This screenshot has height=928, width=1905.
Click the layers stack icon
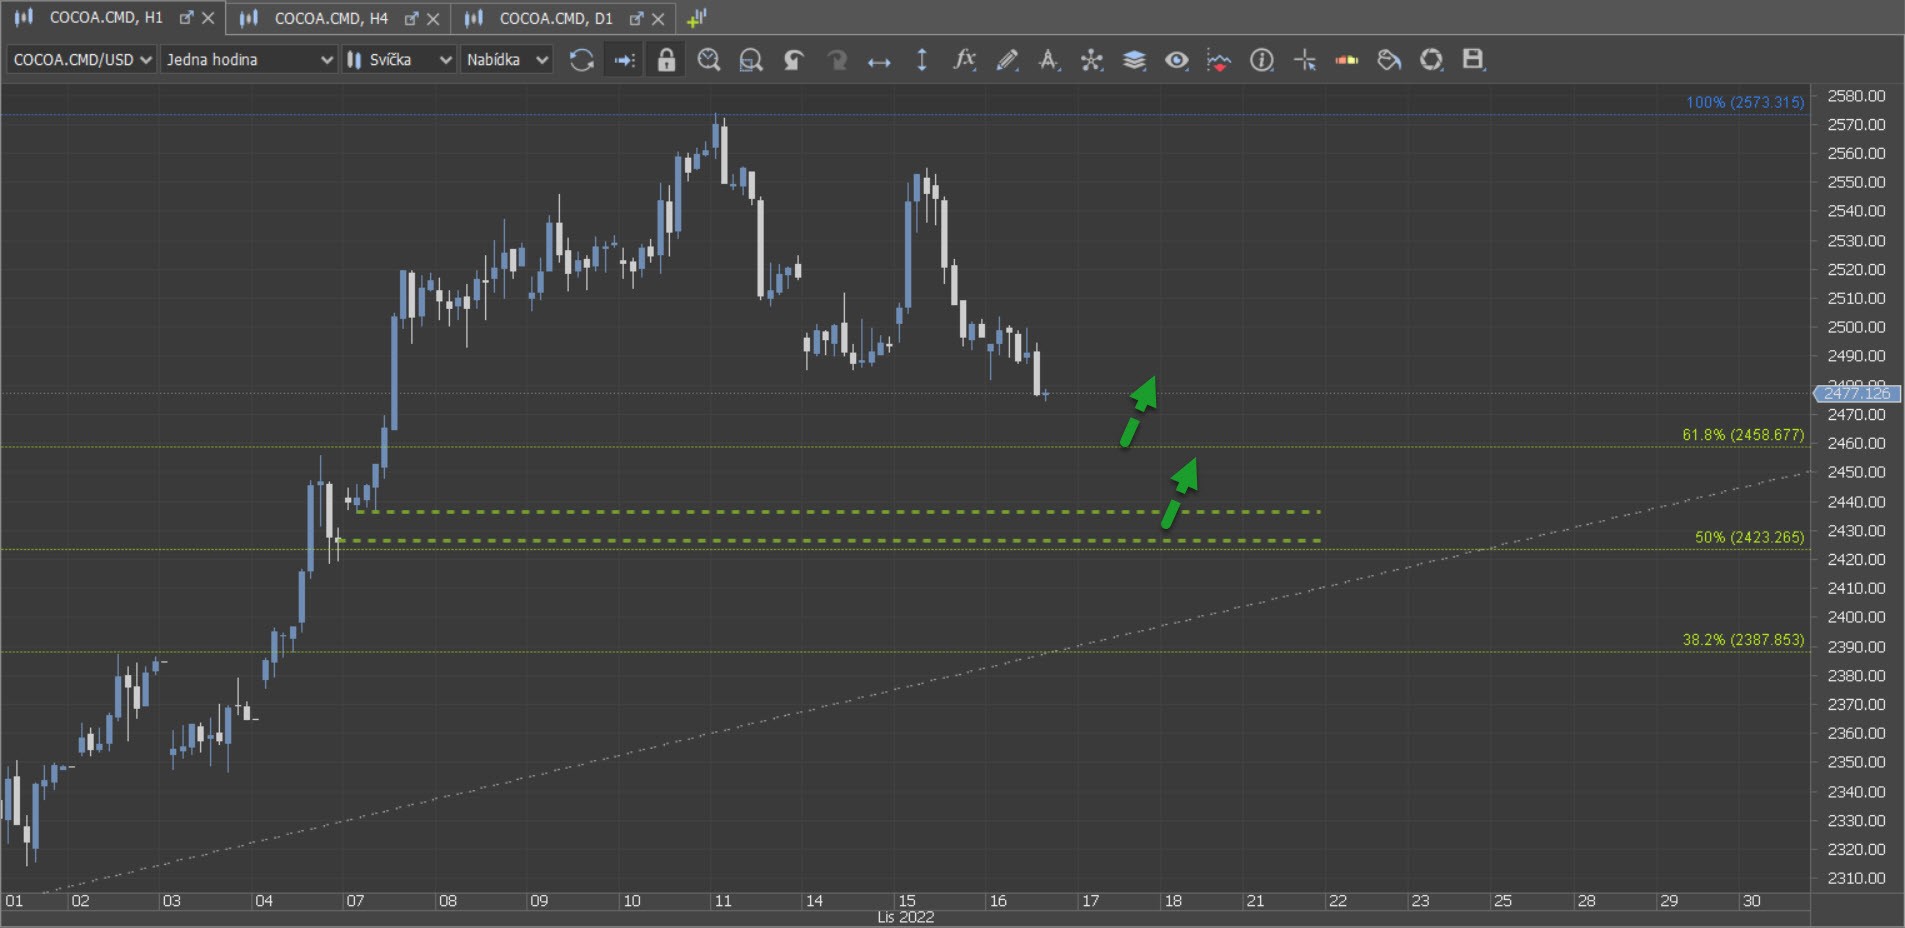1133,60
